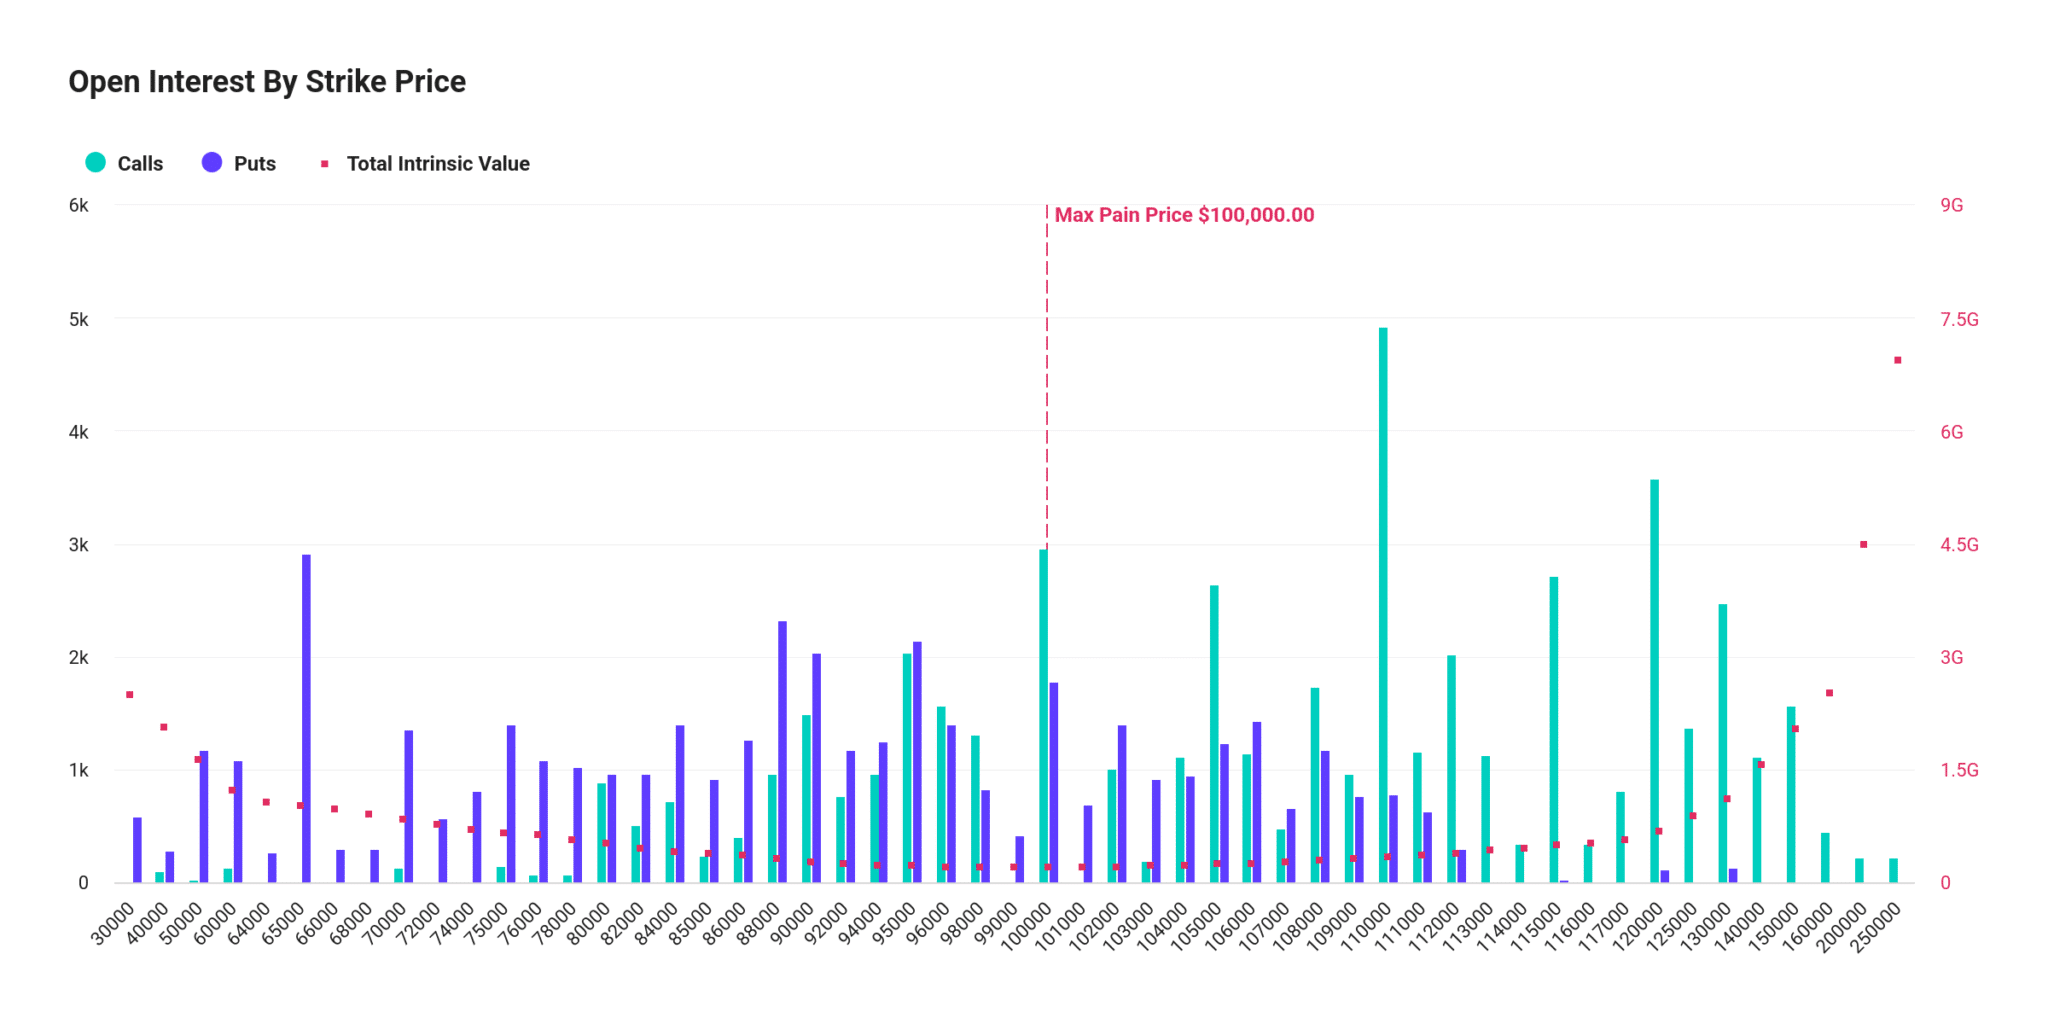The width and height of the screenshot is (2048, 1024).
Task: Click the call bar at strike 105000
Action: [x=1214, y=734]
